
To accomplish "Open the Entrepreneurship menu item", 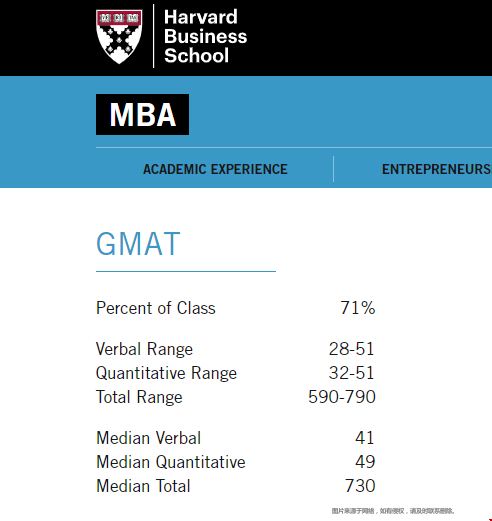I will [437, 169].
